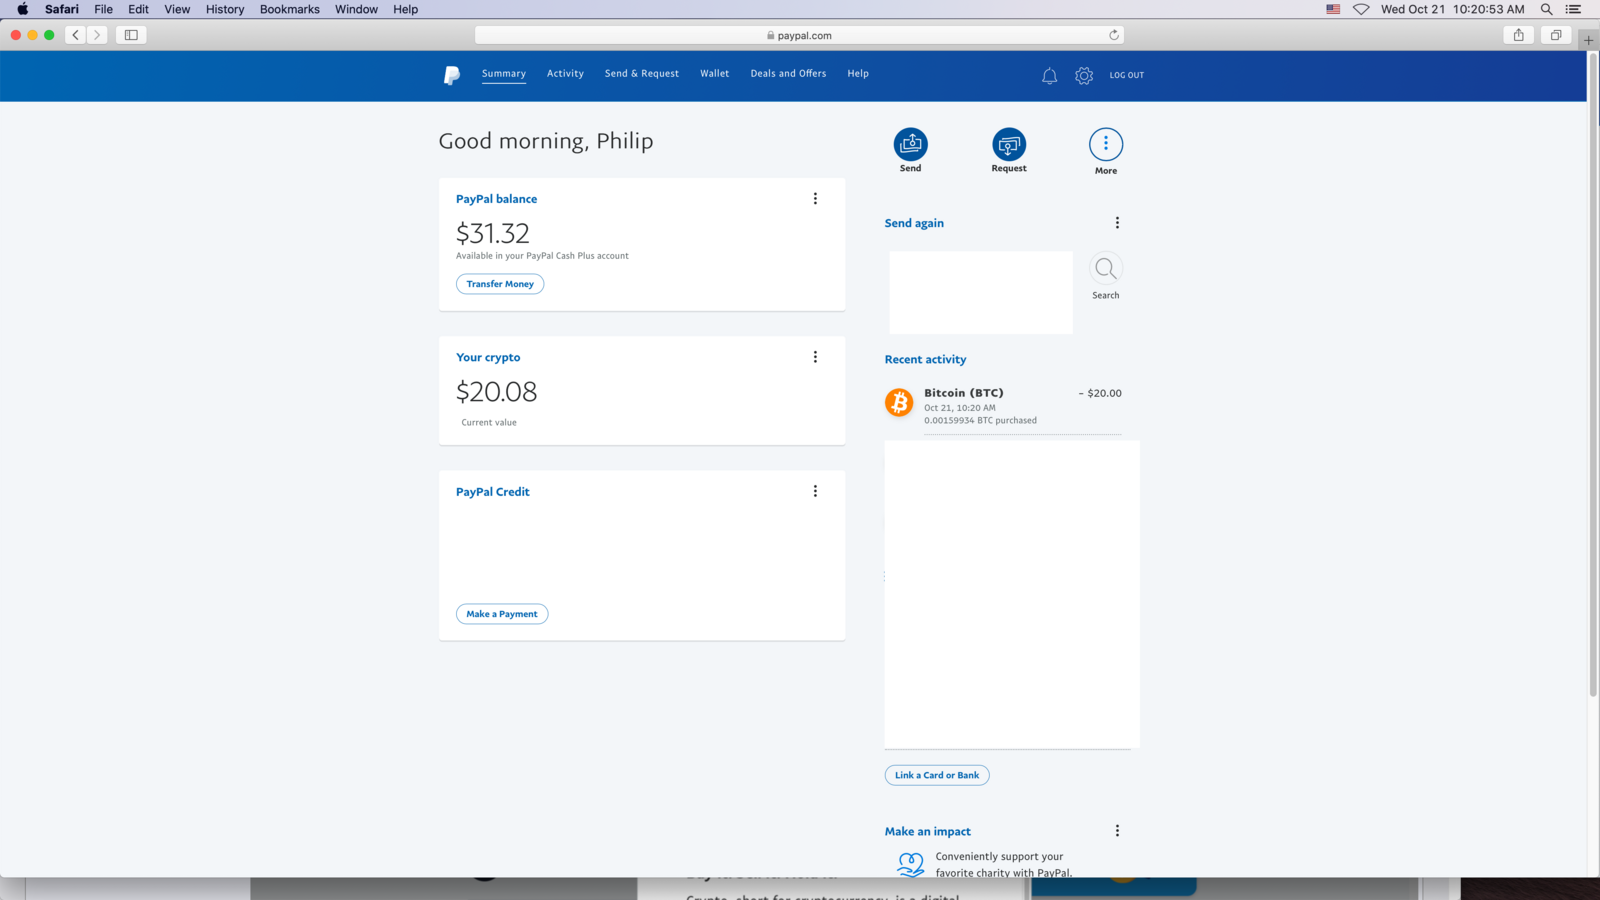
Task: Click the Bitcoin icon in Recent activity
Action: click(899, 402)
